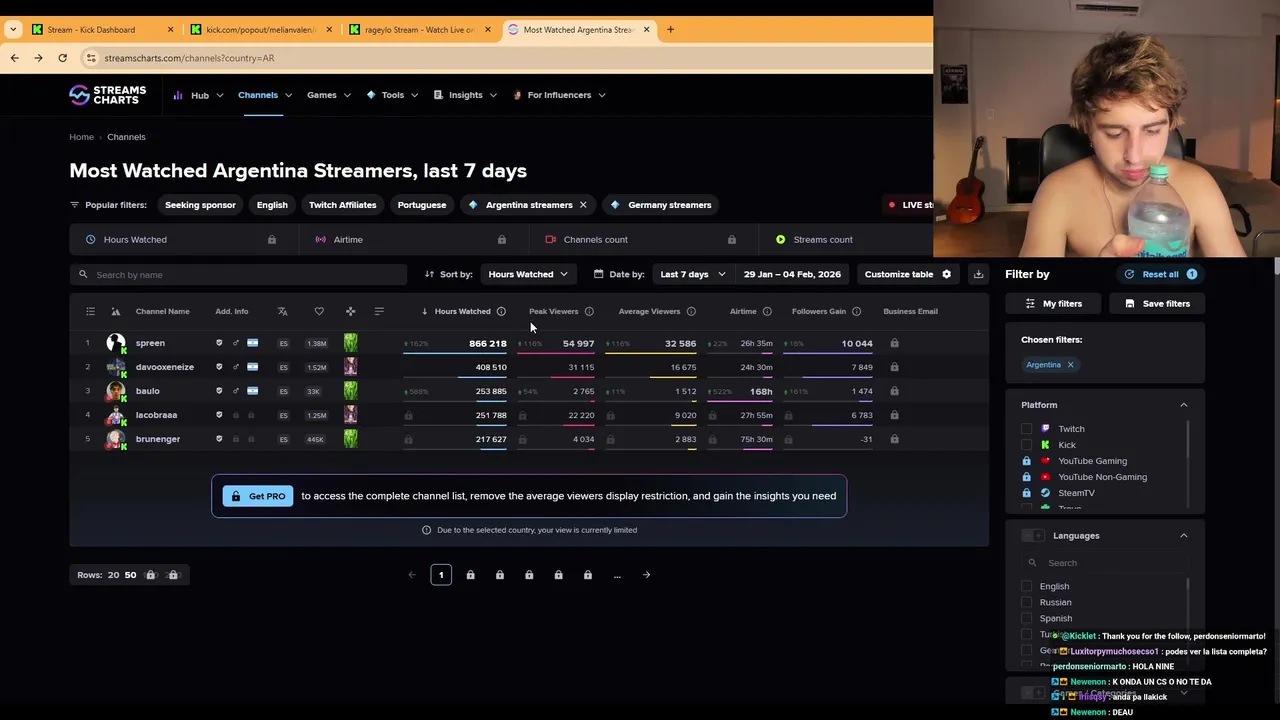Expand the Tools menu dropdown

(x=392, y=95)
